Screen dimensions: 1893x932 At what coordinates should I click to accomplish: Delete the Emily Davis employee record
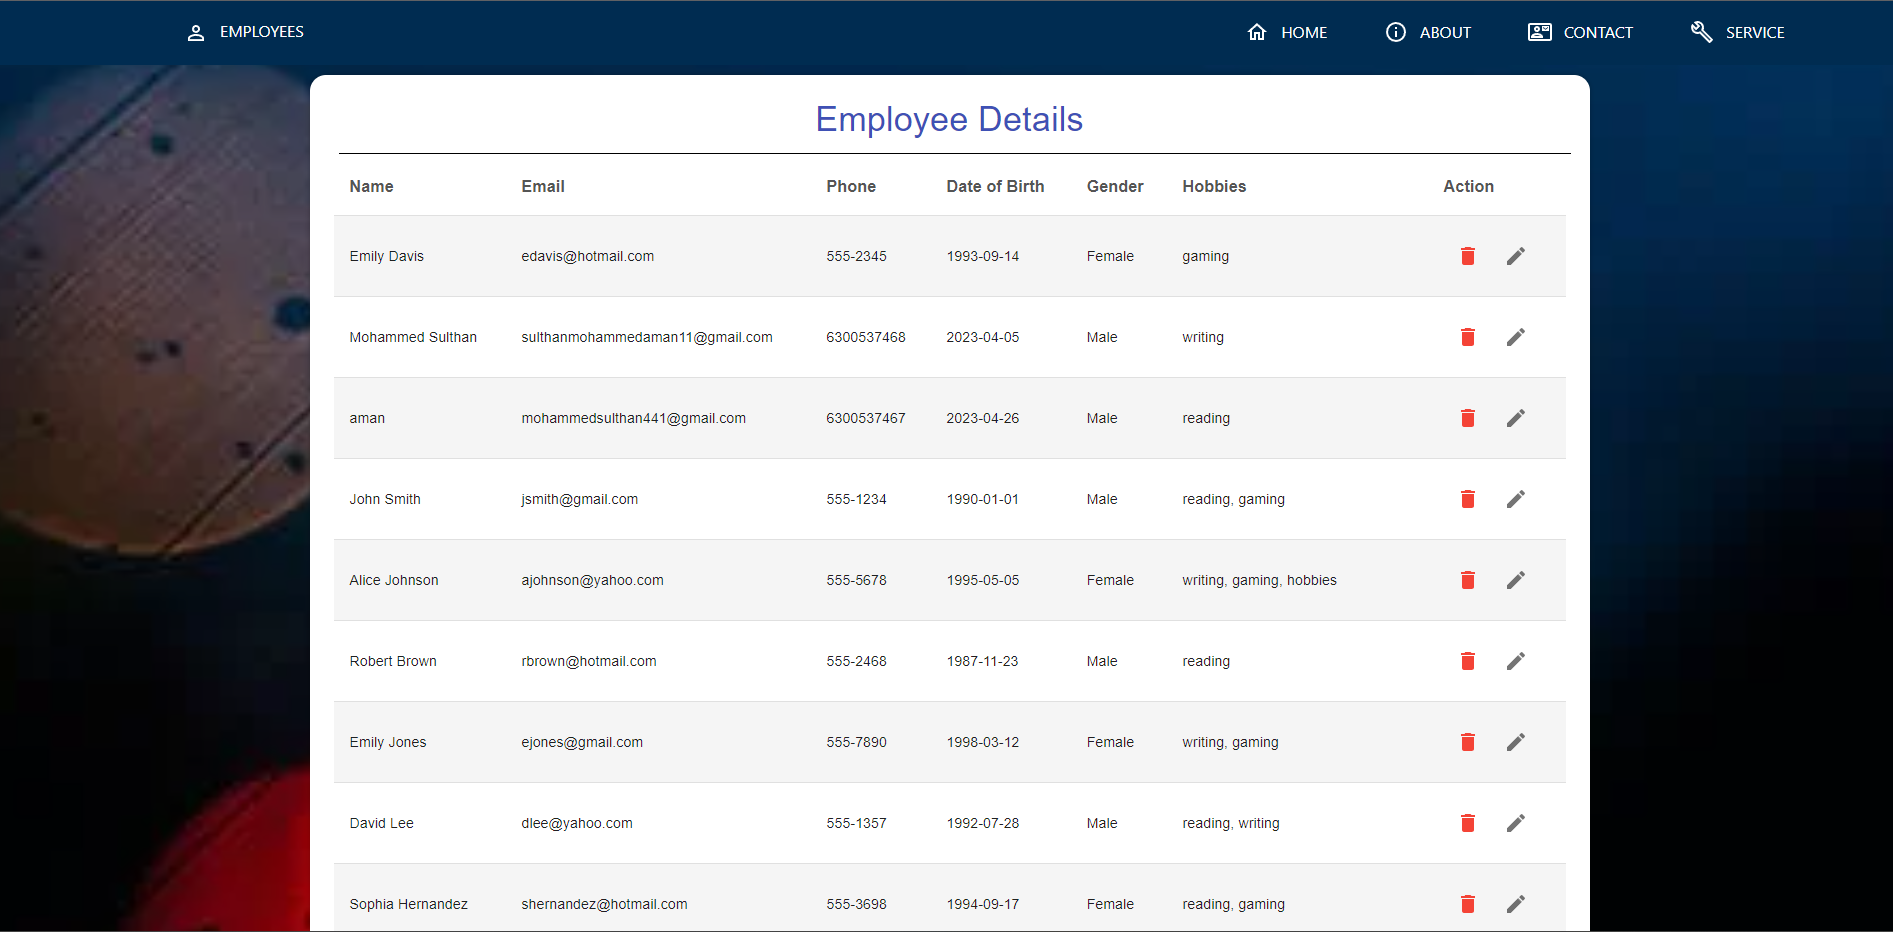pyautogui.click(x=1467, y=256)
